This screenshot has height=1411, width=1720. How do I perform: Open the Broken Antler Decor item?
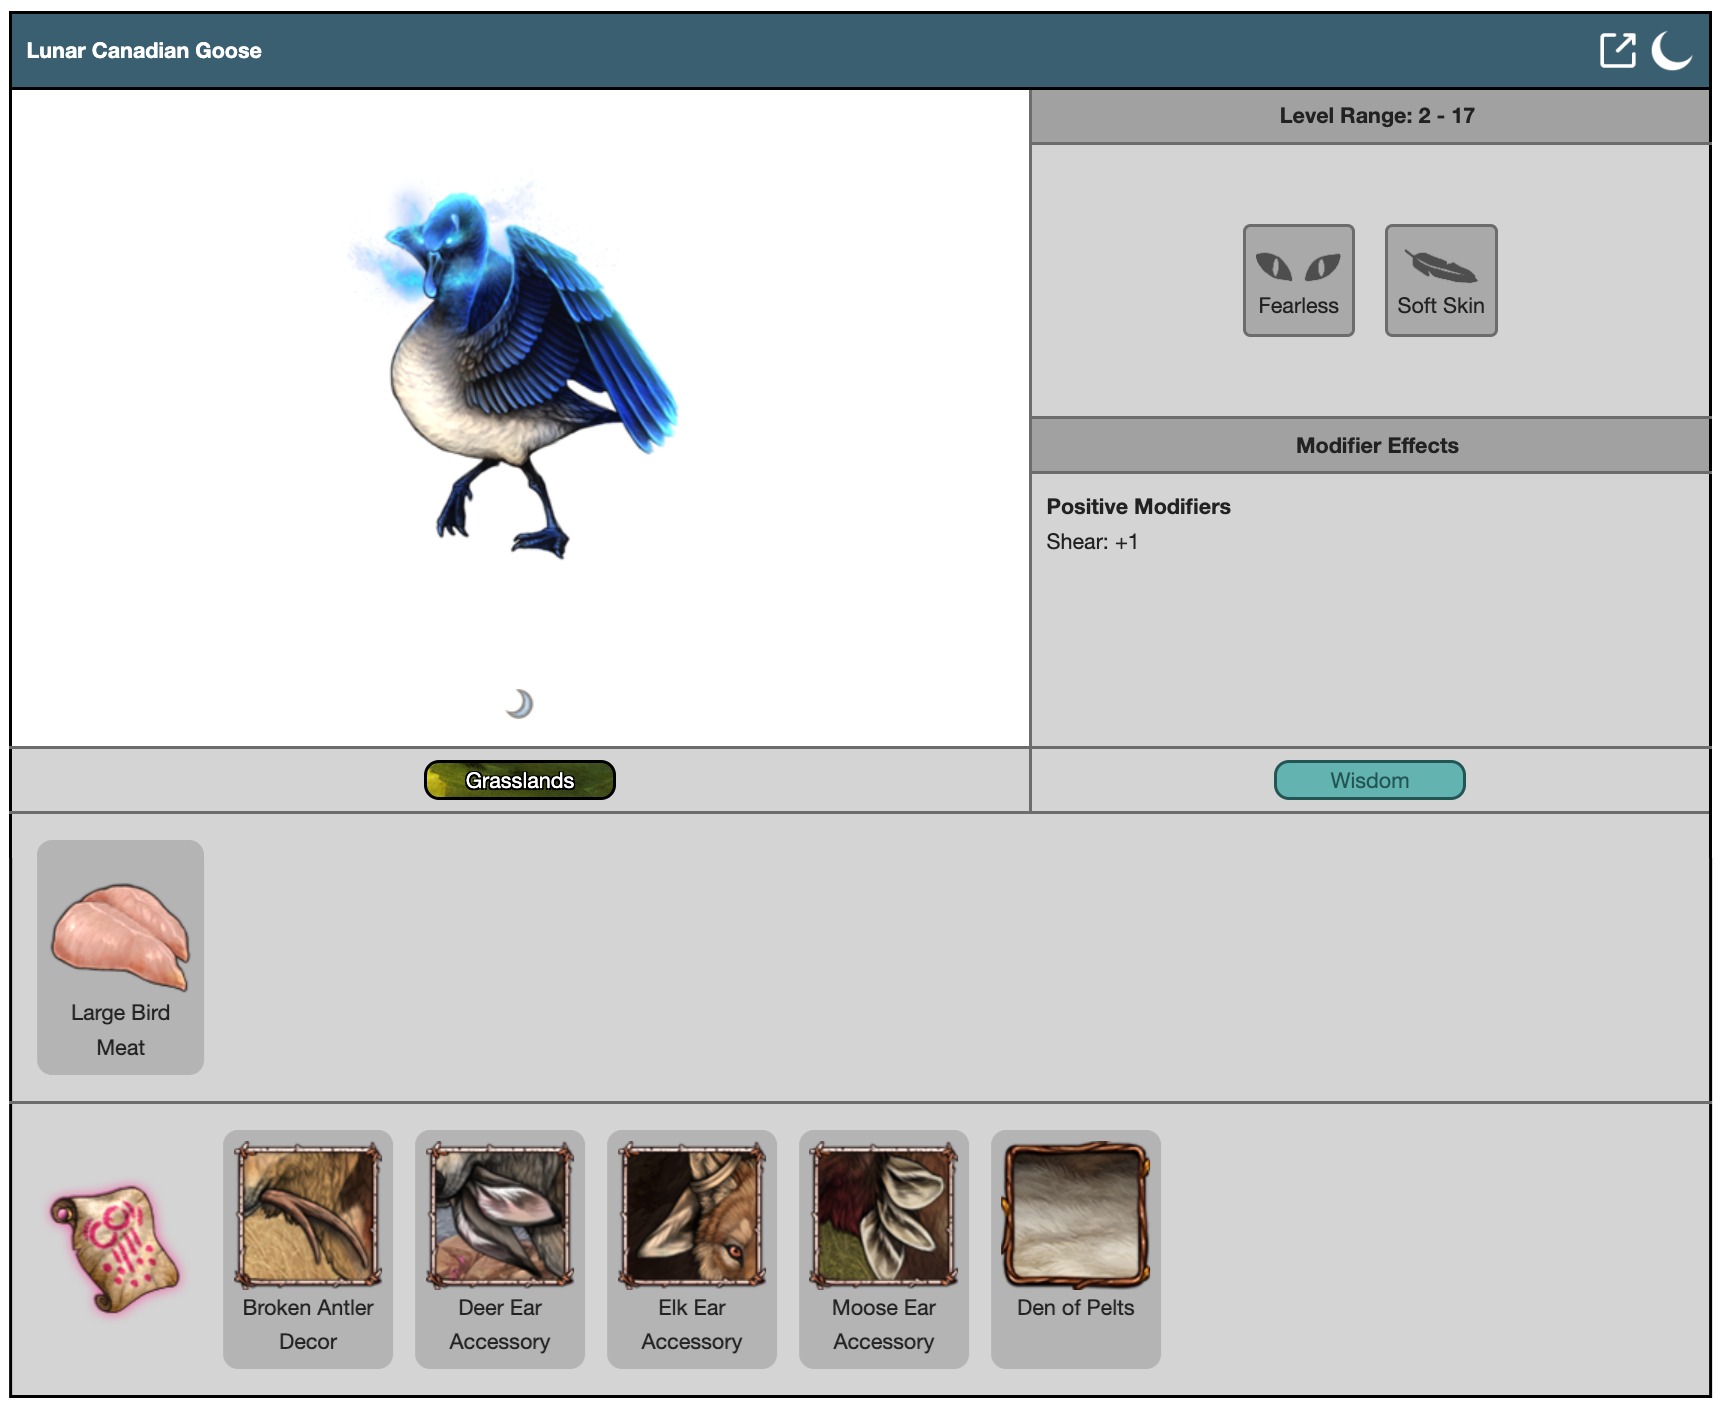point(308,1248)
